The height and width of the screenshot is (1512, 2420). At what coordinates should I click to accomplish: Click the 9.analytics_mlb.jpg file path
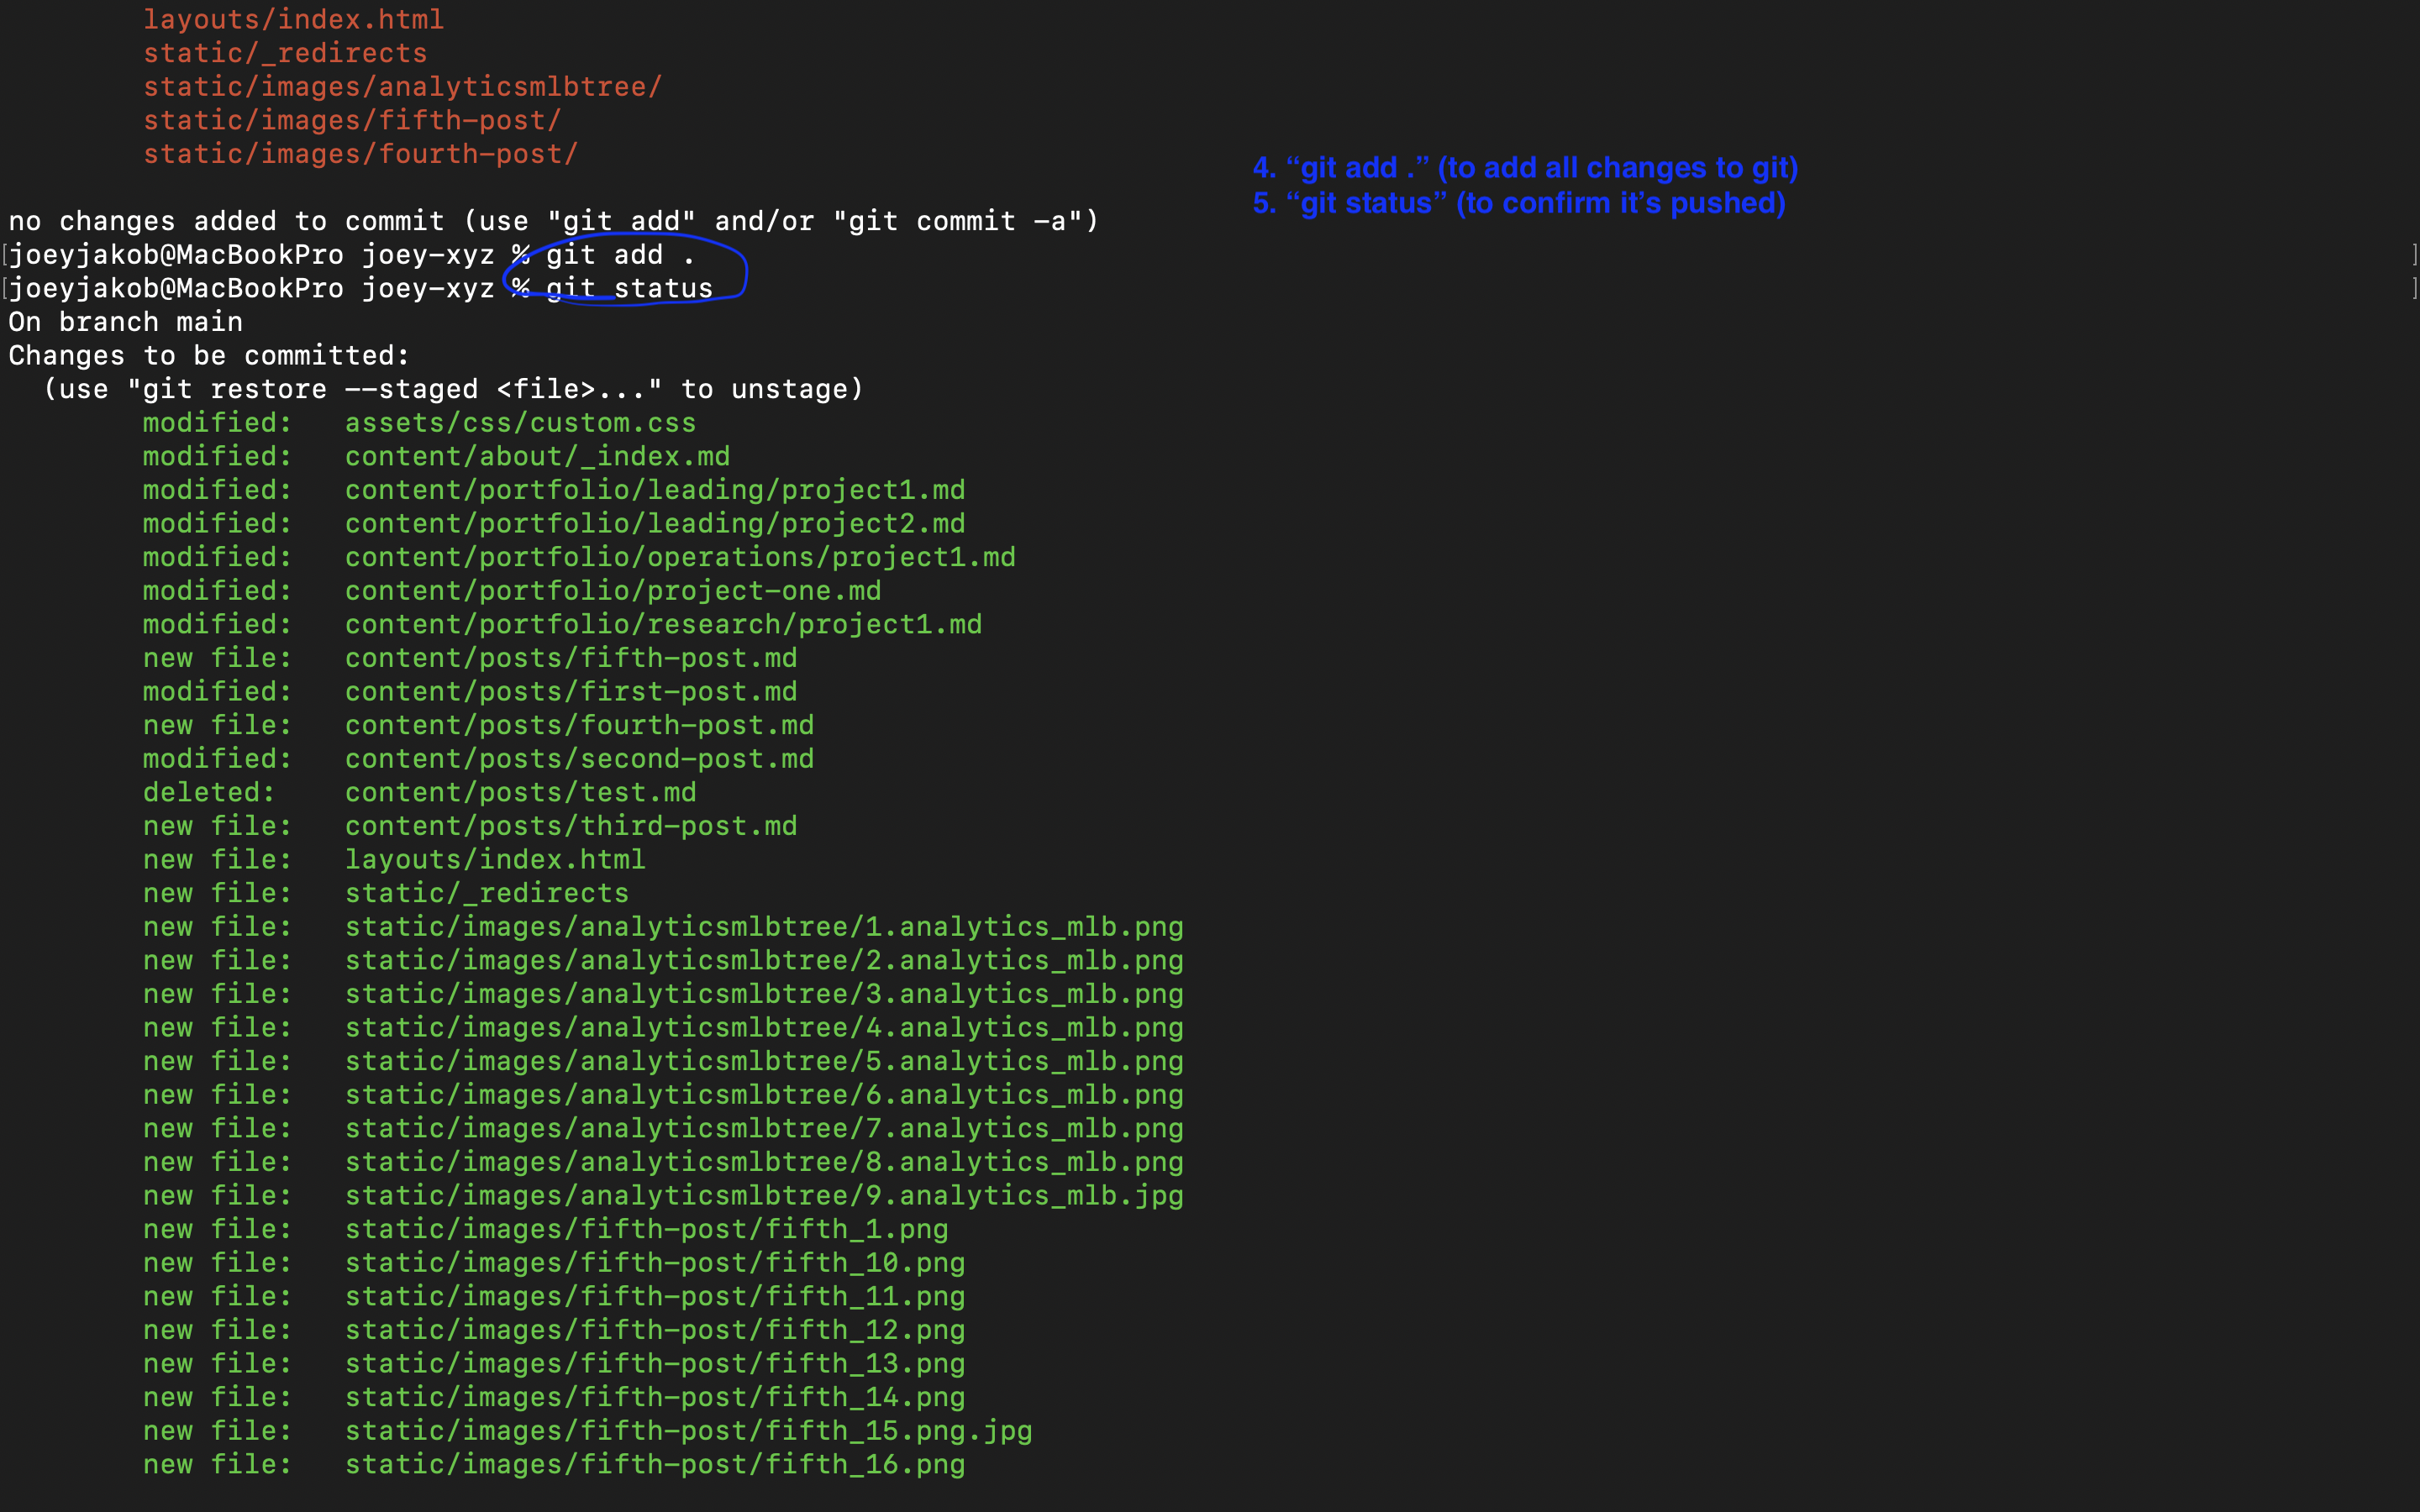764,1196
